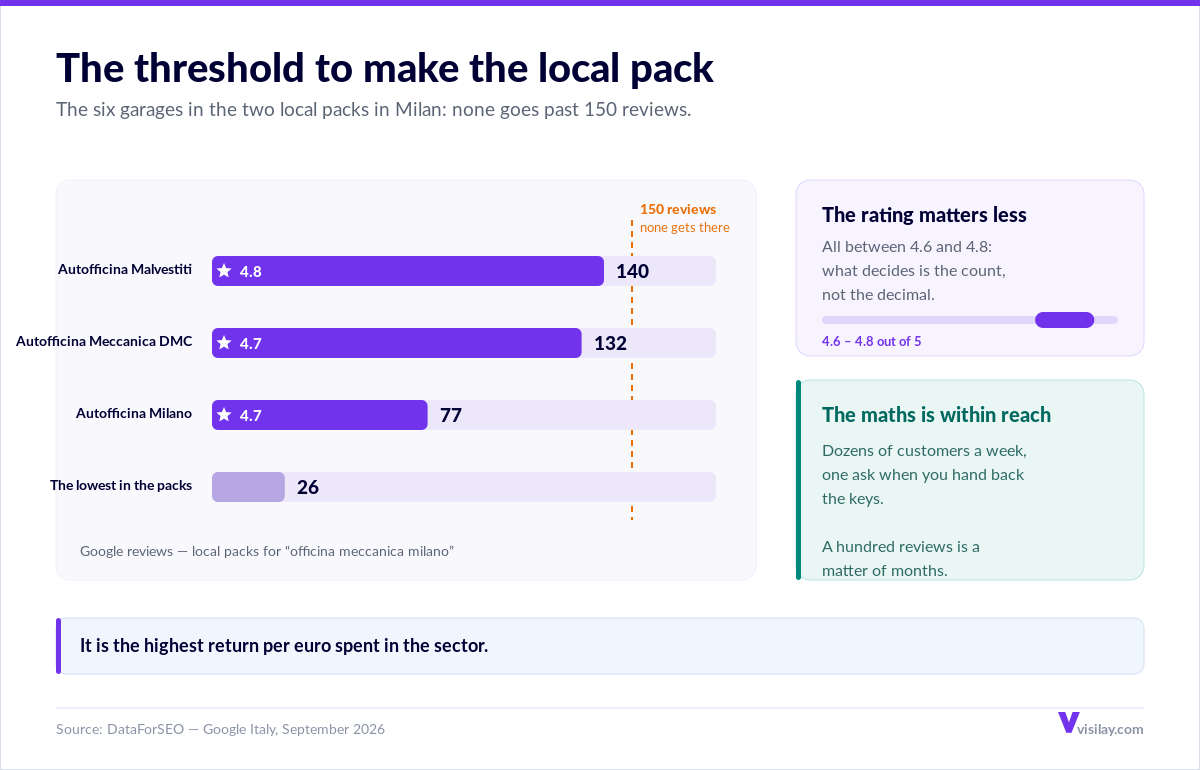Click '4.6 – 4.8 out of 5' caption
Screen dimensions: 1200x770
point(871,341)
